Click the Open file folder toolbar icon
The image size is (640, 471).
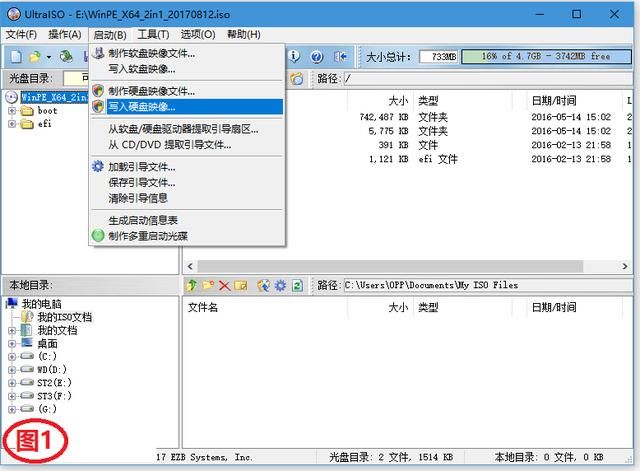click(35, 56)
